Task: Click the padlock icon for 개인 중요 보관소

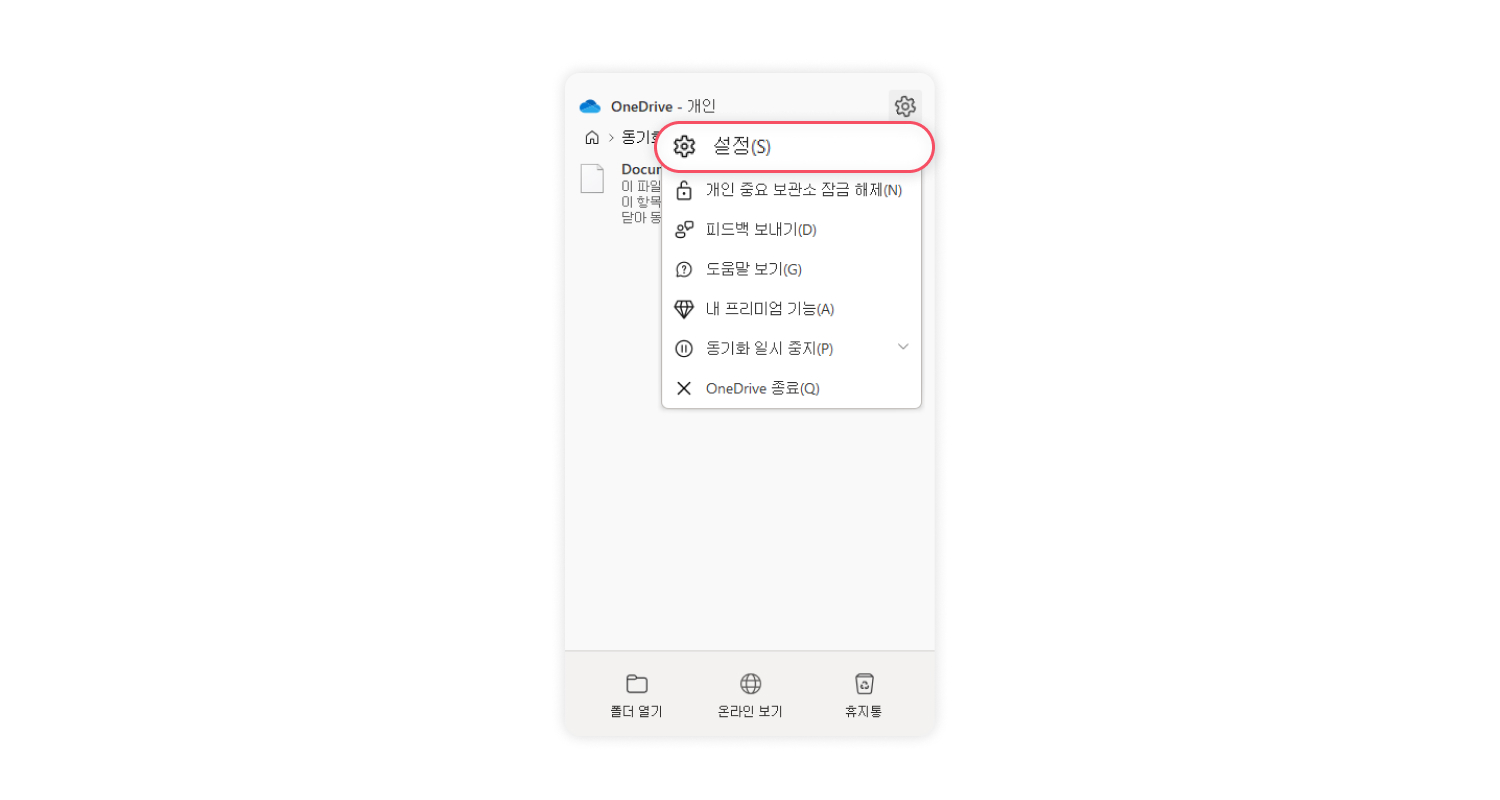Action: pos(684,190)
